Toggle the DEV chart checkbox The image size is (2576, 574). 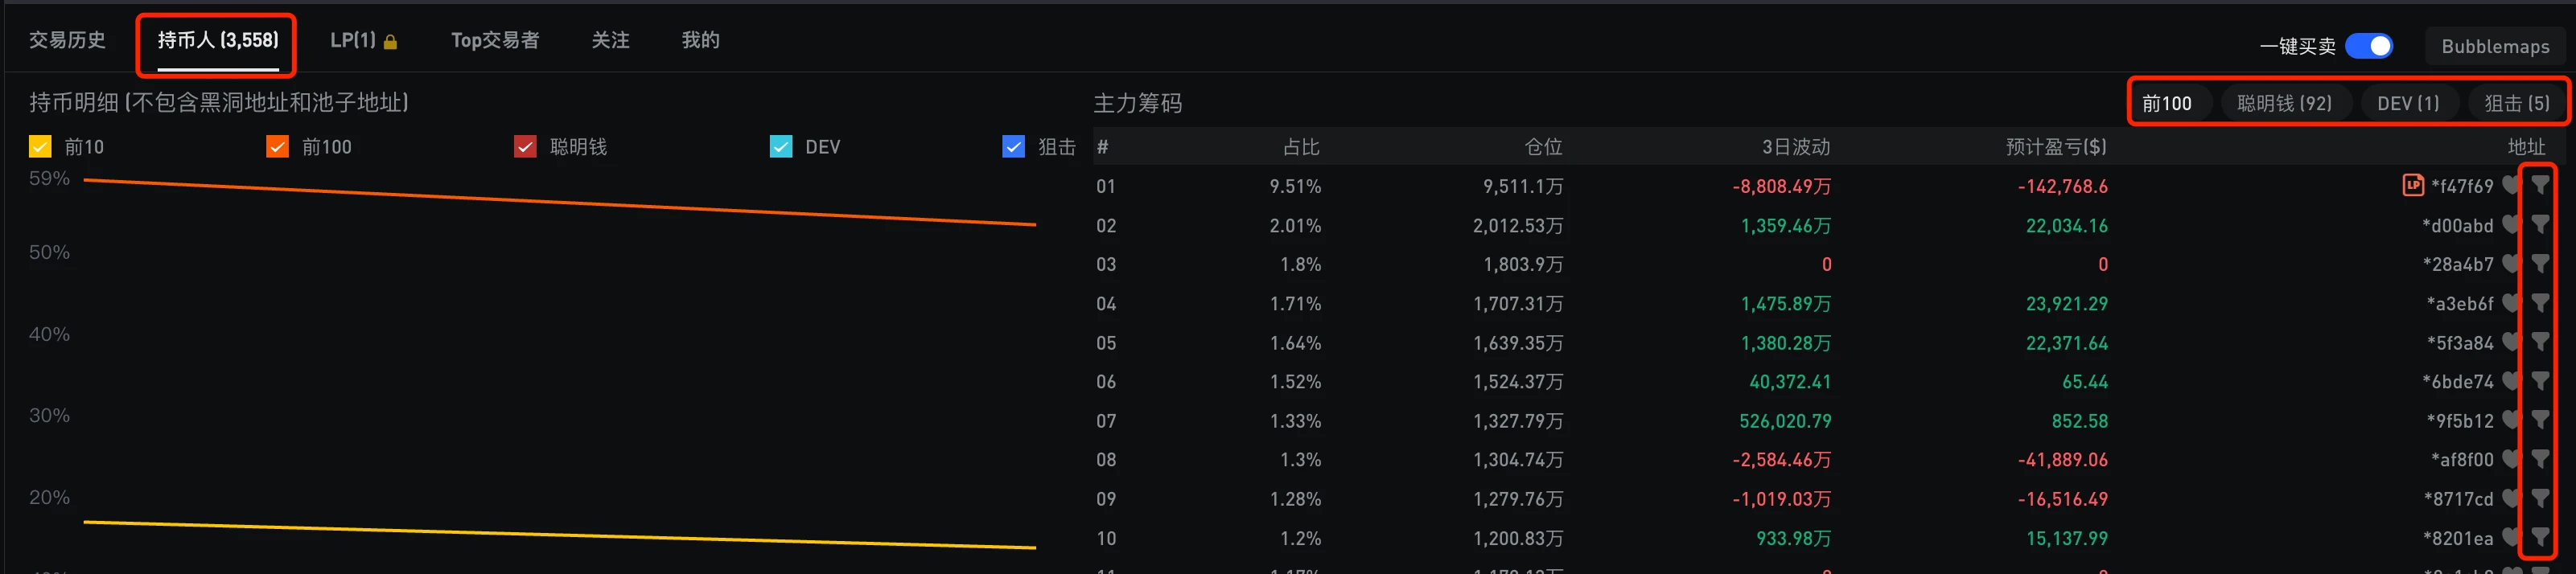(x=781, y=147)
